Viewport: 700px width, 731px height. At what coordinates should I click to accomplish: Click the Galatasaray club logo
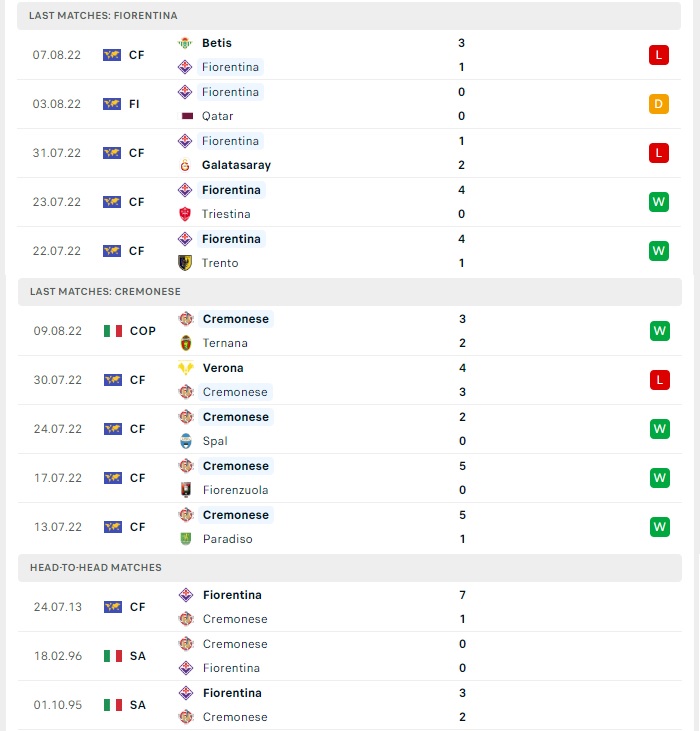coord(185,165)
